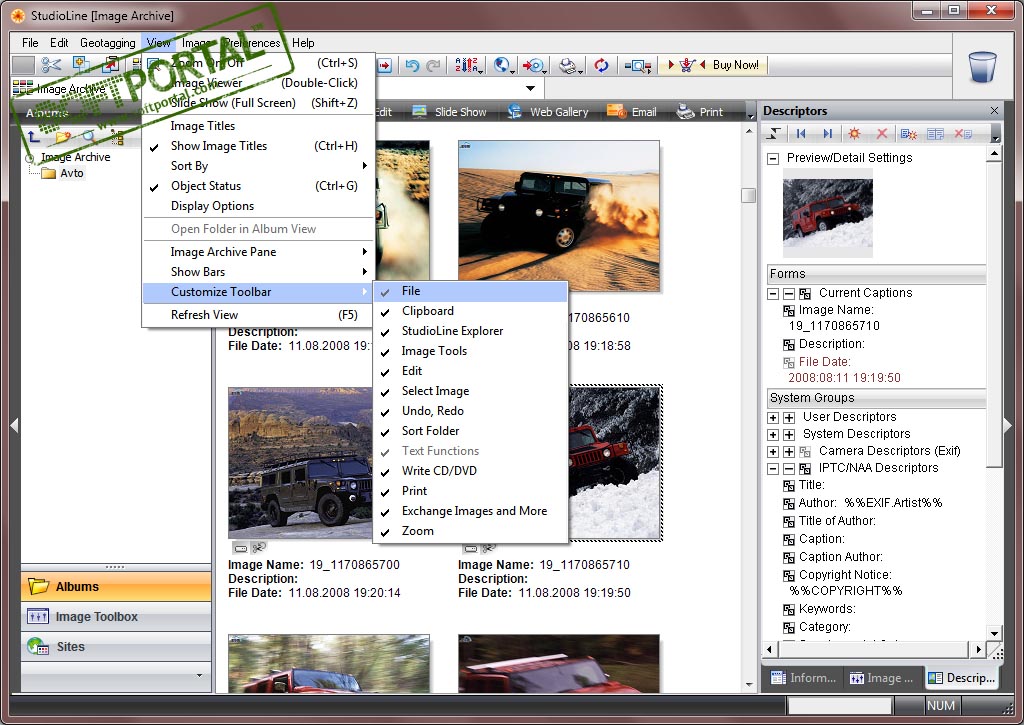
Task: Click the red-blue refresh arrows icon
Action: tap(601, 65)
